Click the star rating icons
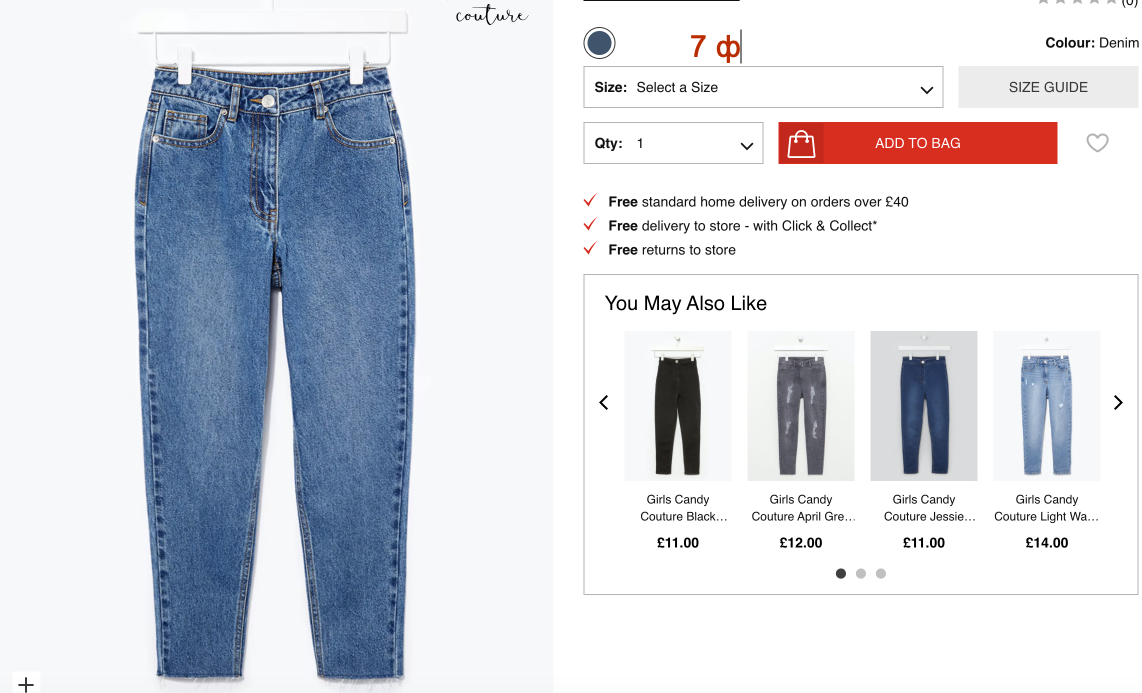Image resolution: width=1142 pixels, height=693 pixels. pyautogui.click(x=1076, y=3)
